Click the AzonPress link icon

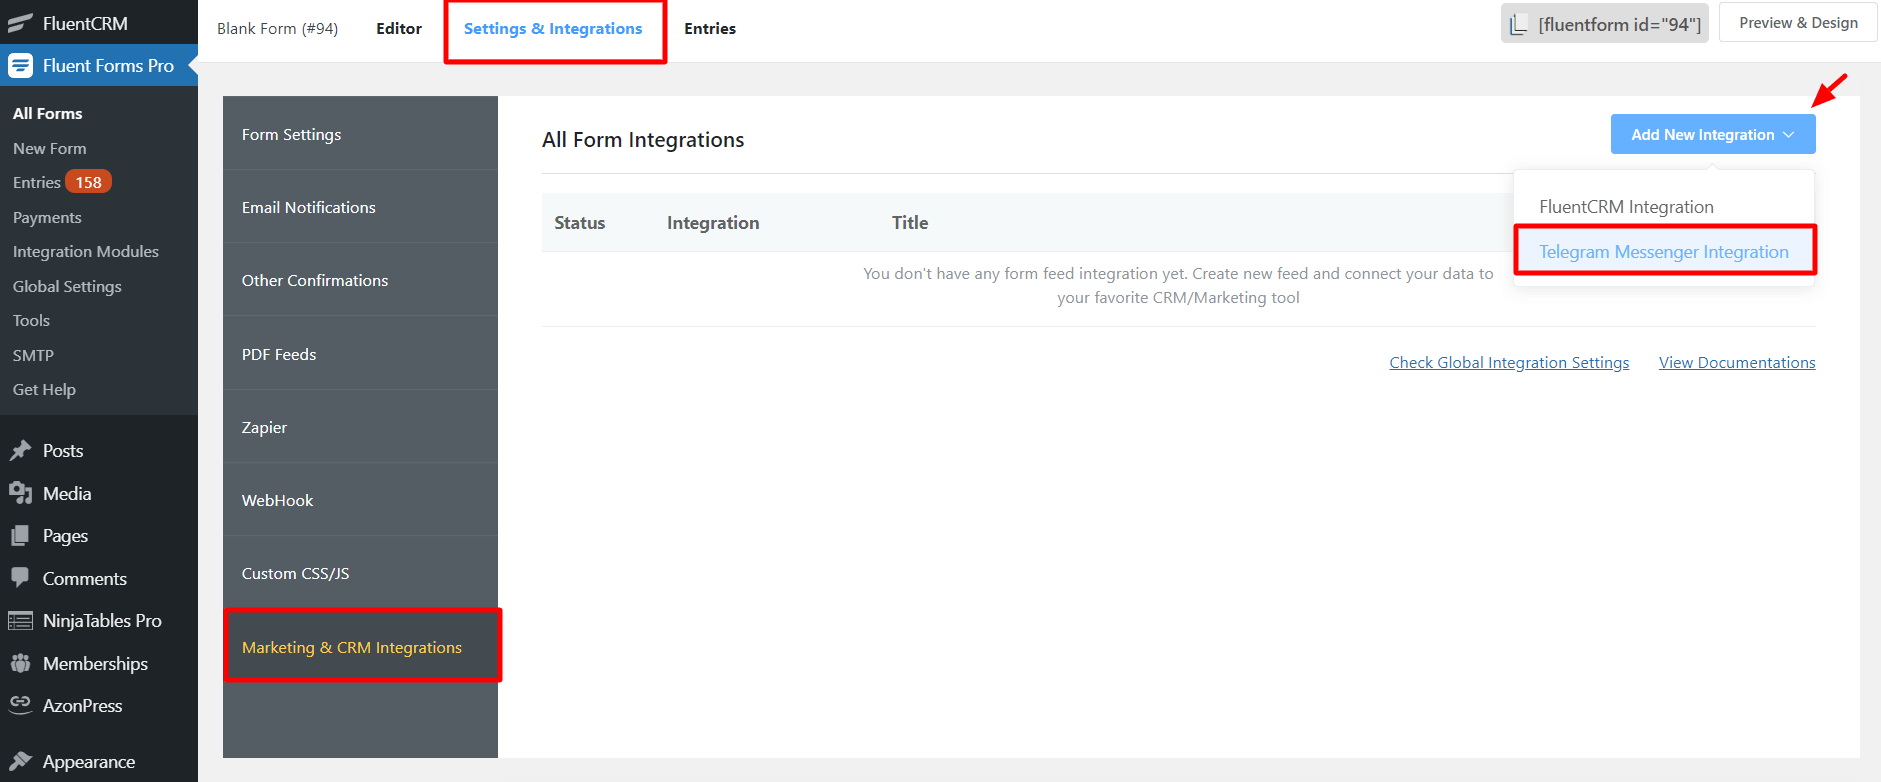[x=20, y=705]
